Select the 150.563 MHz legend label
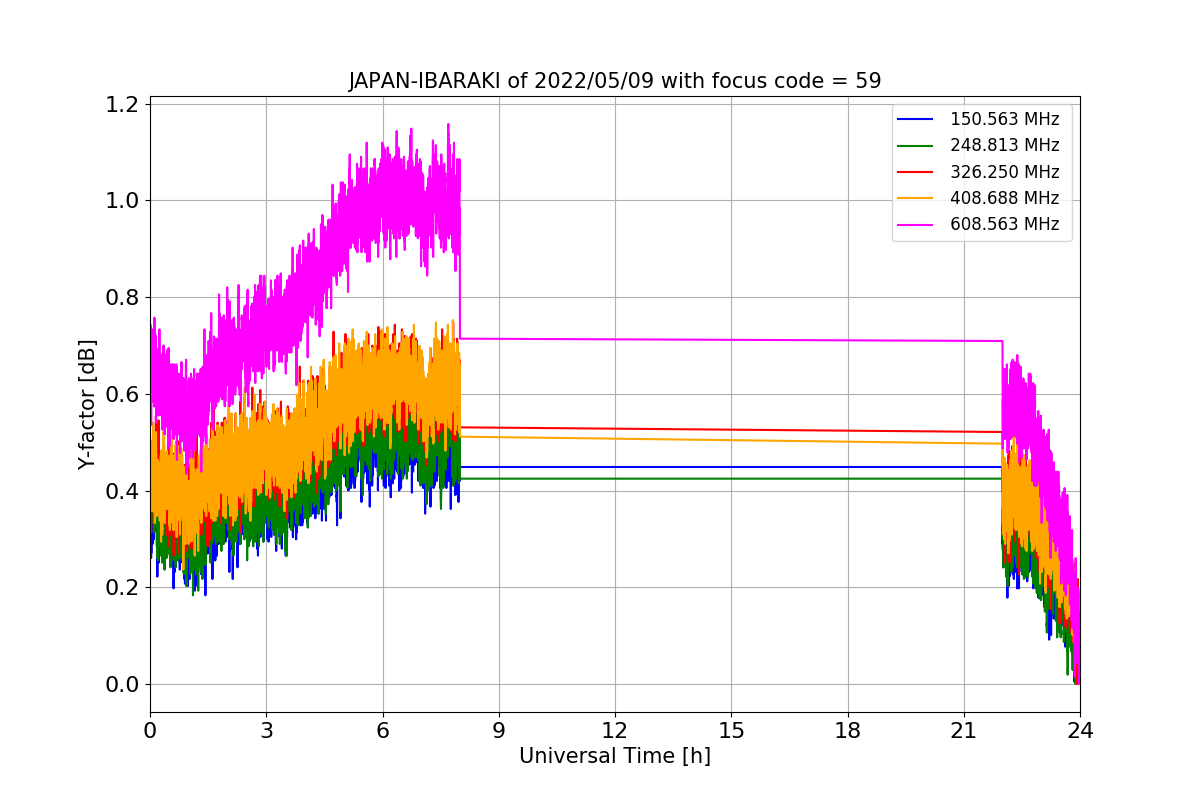The width and height of the screenshot is (1200, 800). (1004, 119)
